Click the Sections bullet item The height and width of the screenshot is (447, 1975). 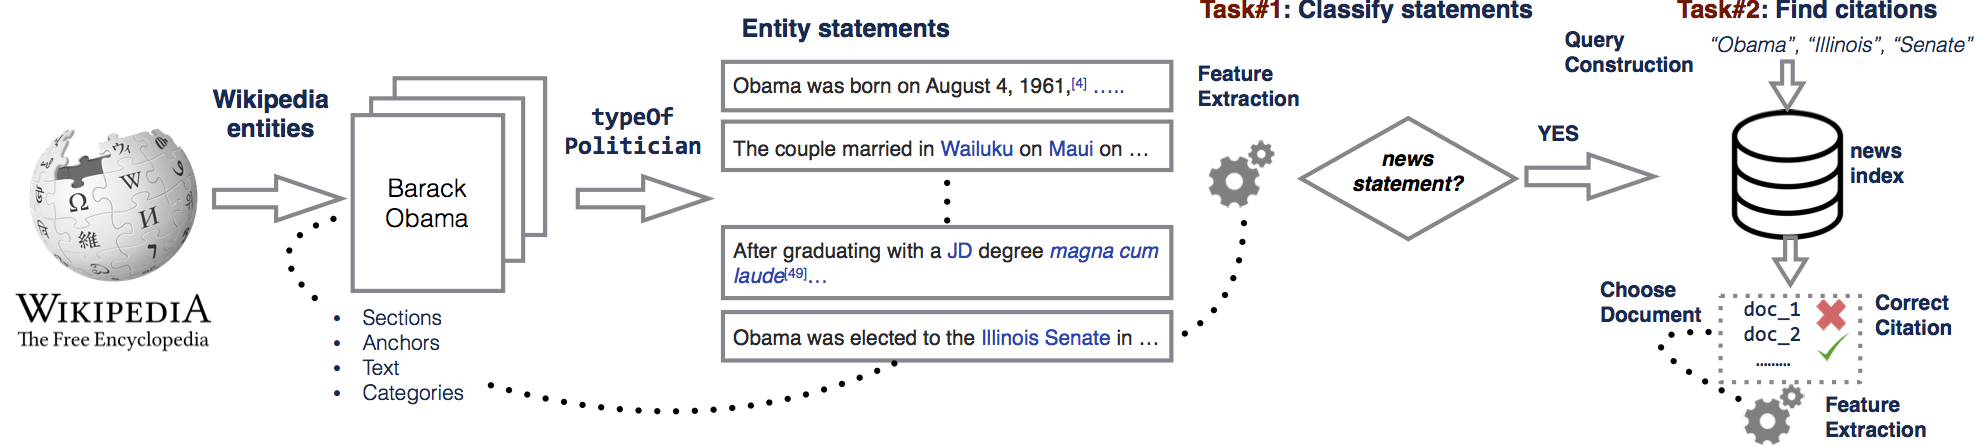tap(401, 318)
